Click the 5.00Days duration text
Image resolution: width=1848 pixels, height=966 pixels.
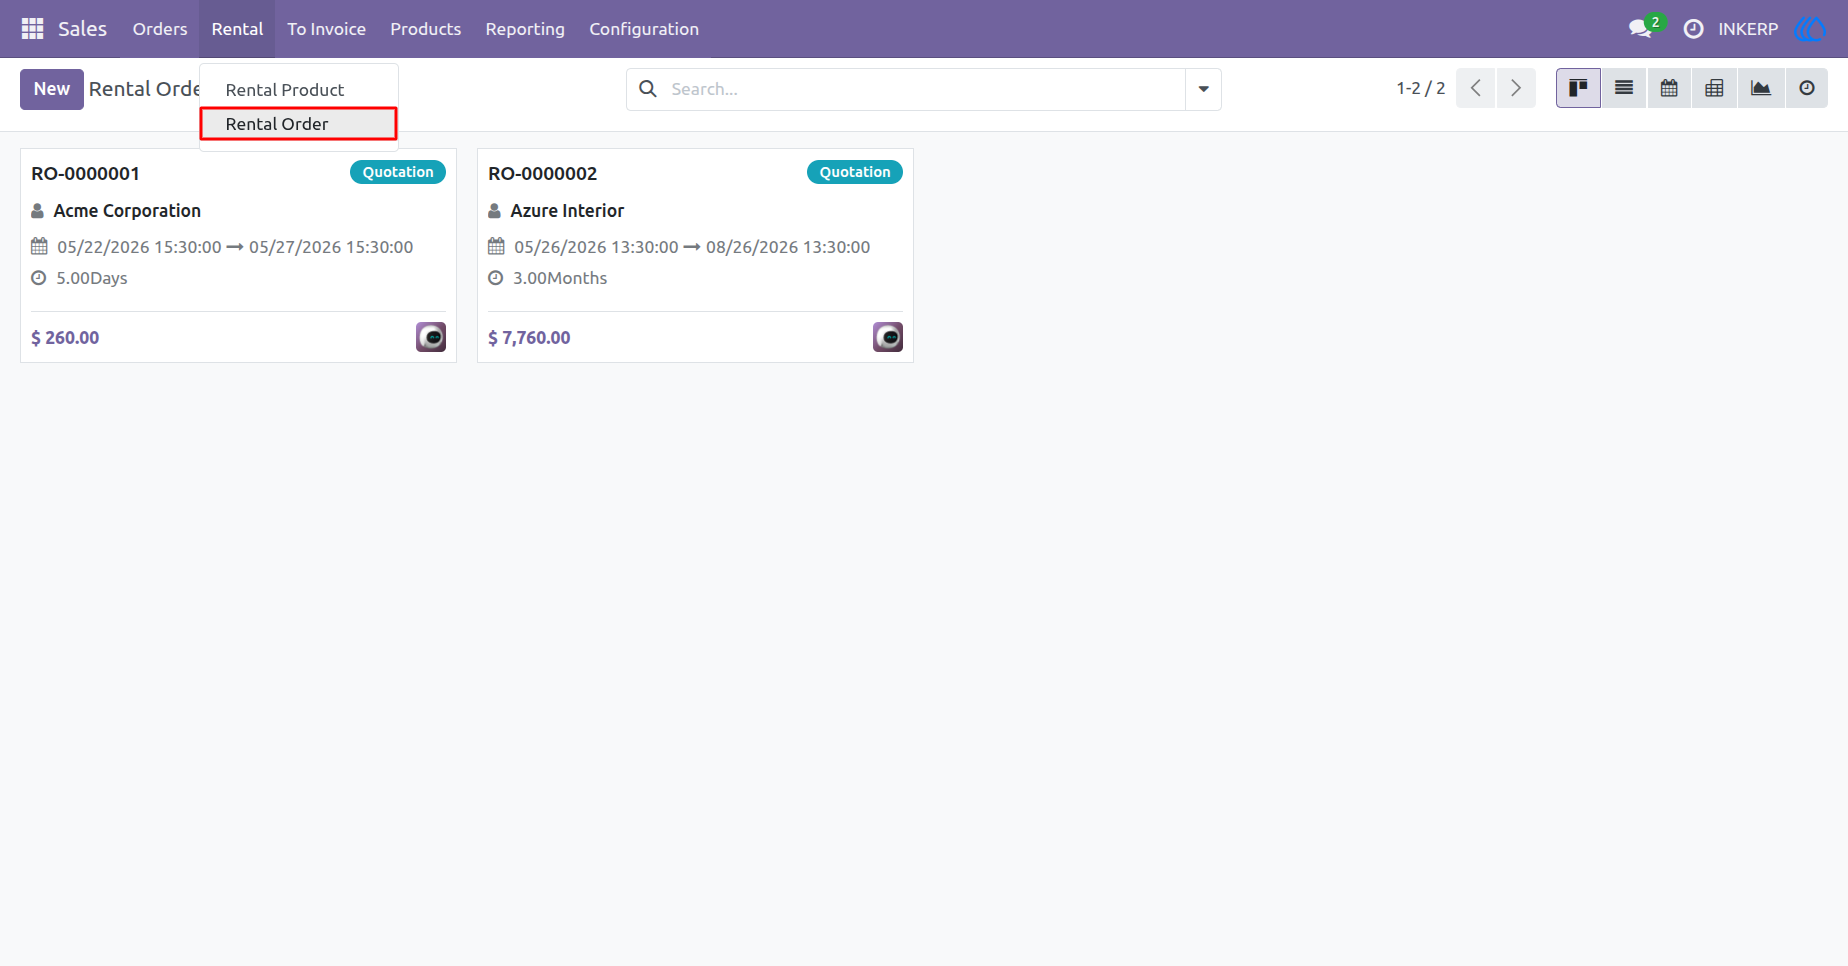click(x=92, y=278)
